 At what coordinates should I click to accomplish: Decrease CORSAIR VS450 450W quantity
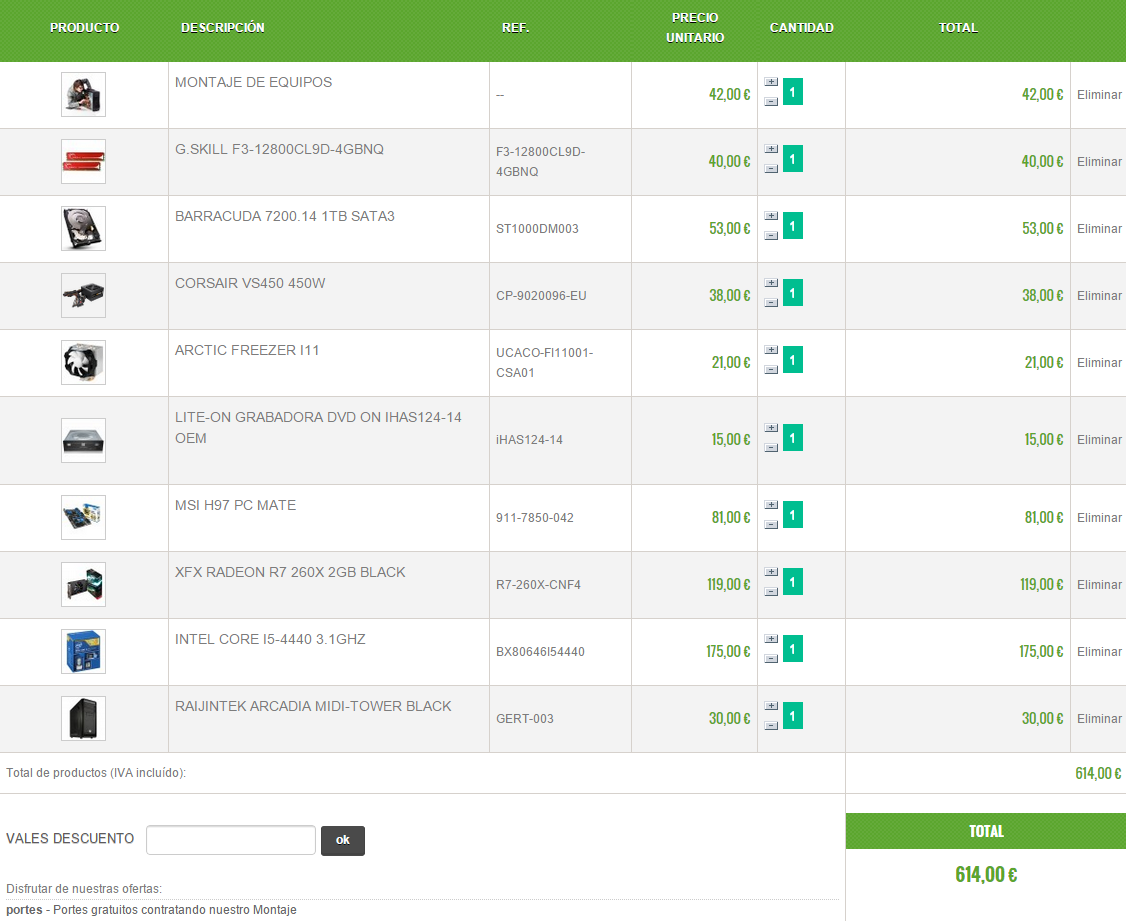(x=771, y=303)
